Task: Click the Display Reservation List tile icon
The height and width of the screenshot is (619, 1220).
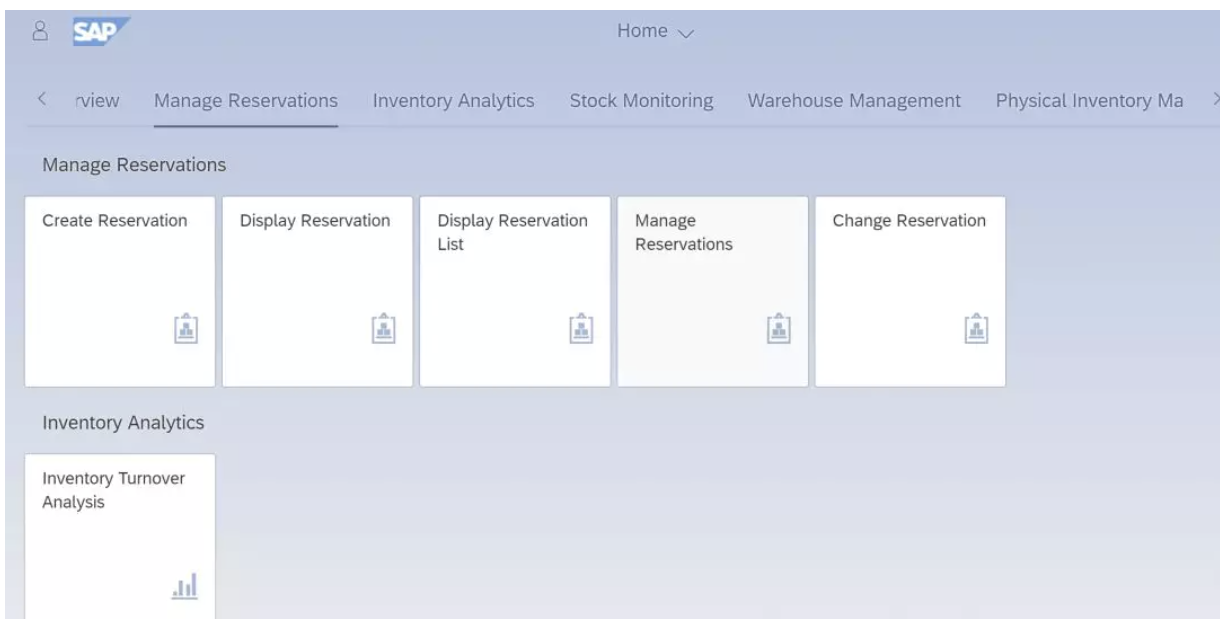Action: click(579, 329)
